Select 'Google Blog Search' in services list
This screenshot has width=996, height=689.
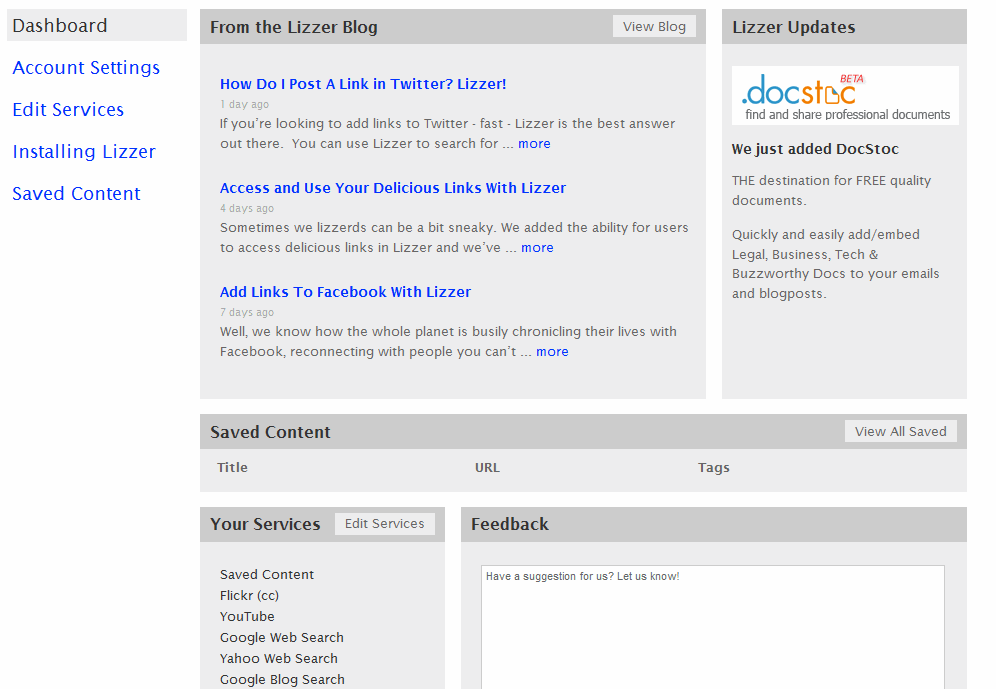point(282,679)
